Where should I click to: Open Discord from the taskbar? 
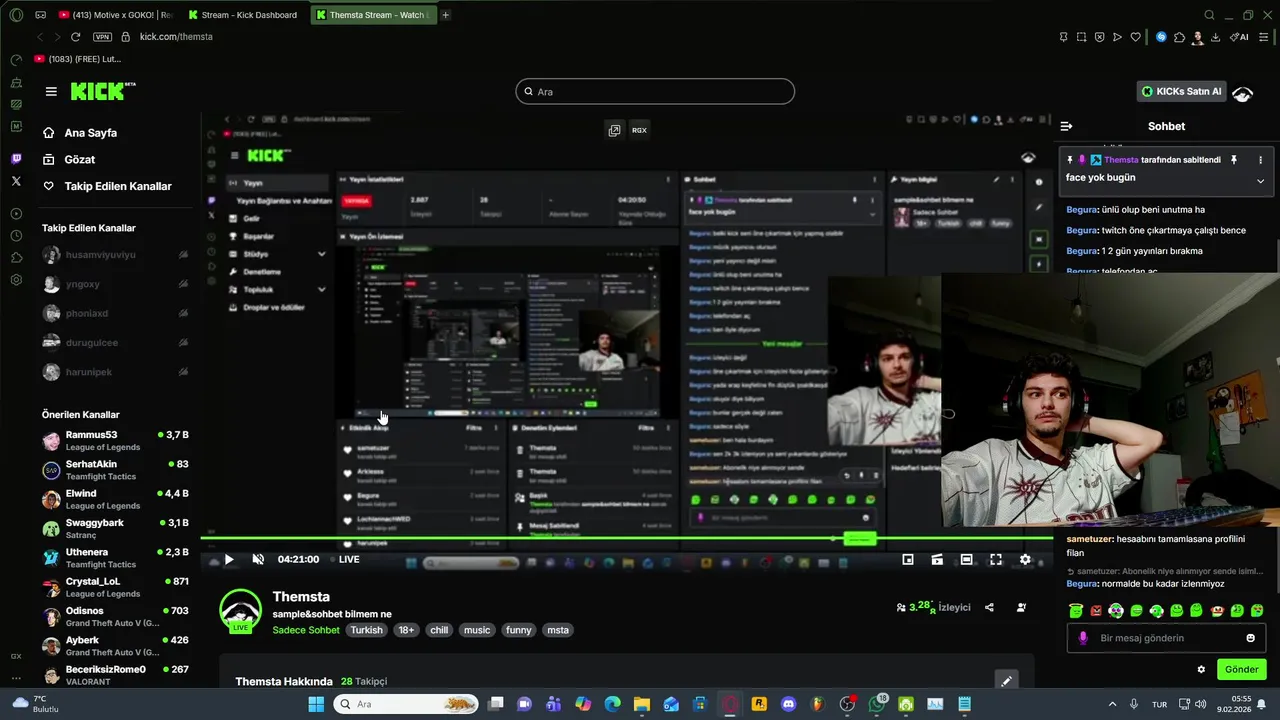click(x=788, y=704)
